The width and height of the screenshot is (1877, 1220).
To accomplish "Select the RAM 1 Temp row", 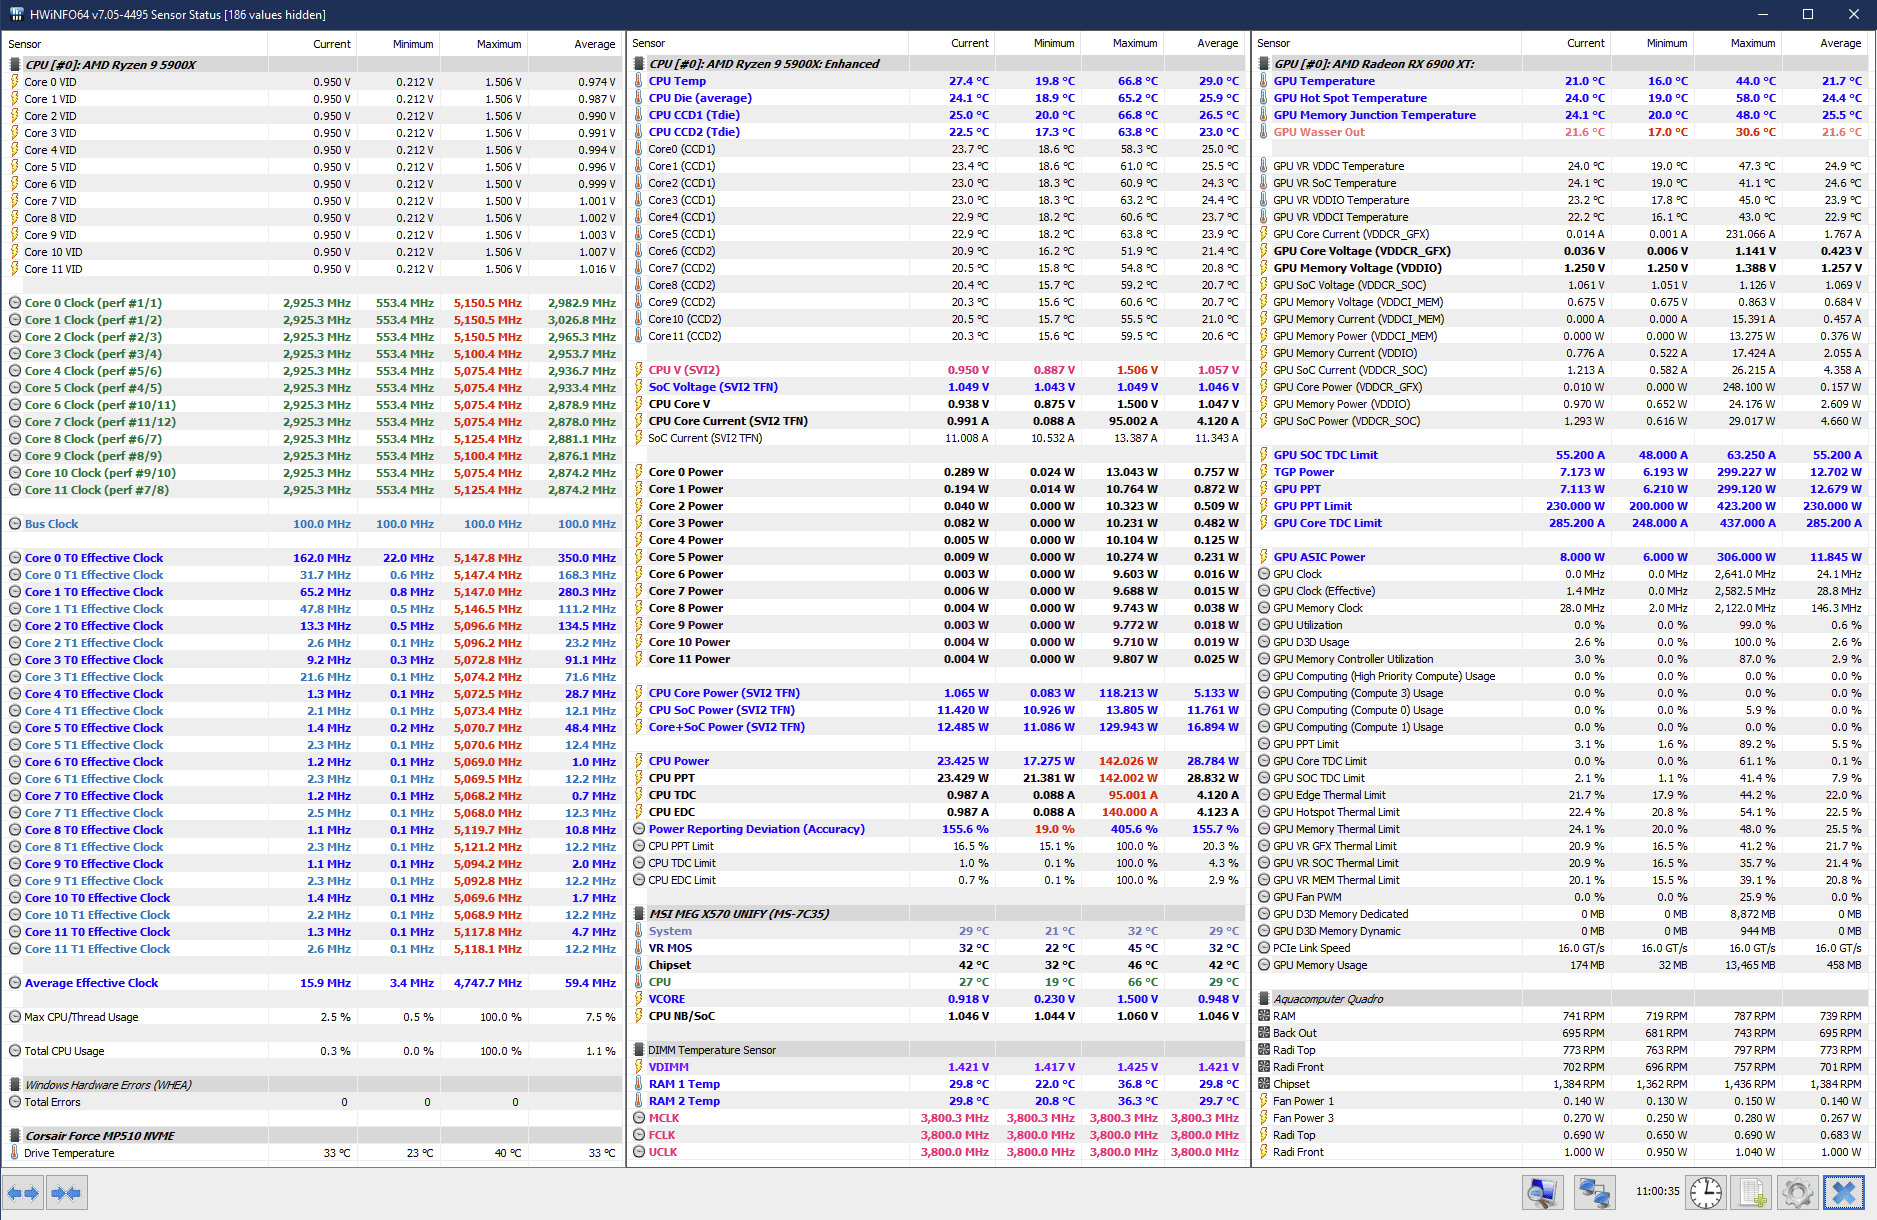I will pos(938,1084).
